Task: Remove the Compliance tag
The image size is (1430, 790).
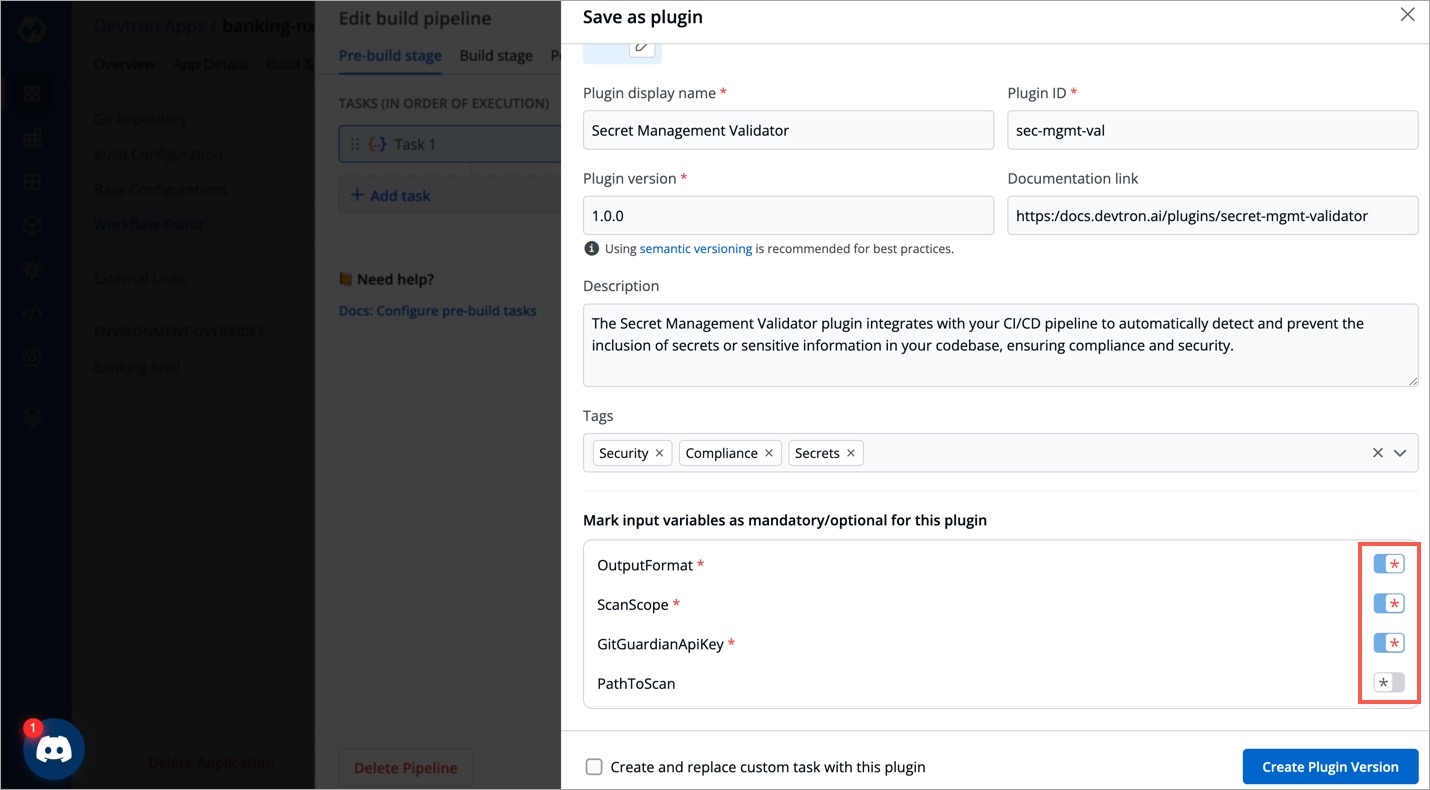Action: pyautogui.click(x=769, y=453)
